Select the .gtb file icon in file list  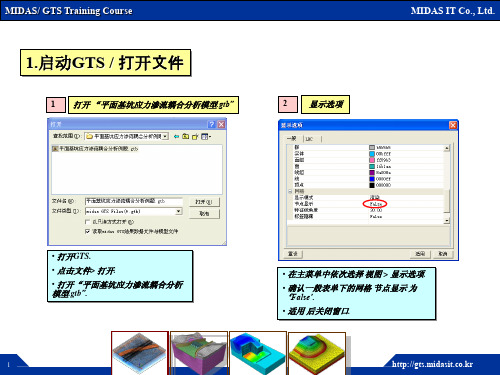tap(55, 148)
